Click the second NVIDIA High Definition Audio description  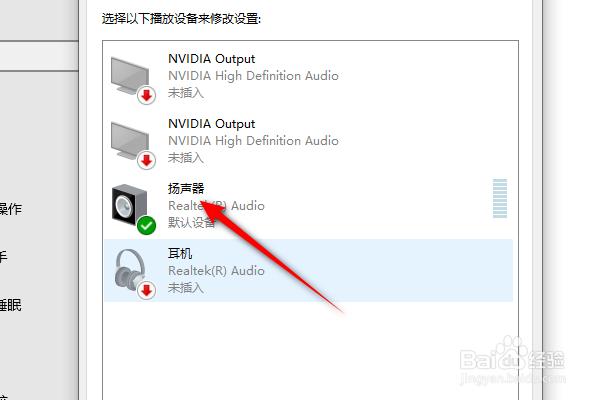pos(253,141)
